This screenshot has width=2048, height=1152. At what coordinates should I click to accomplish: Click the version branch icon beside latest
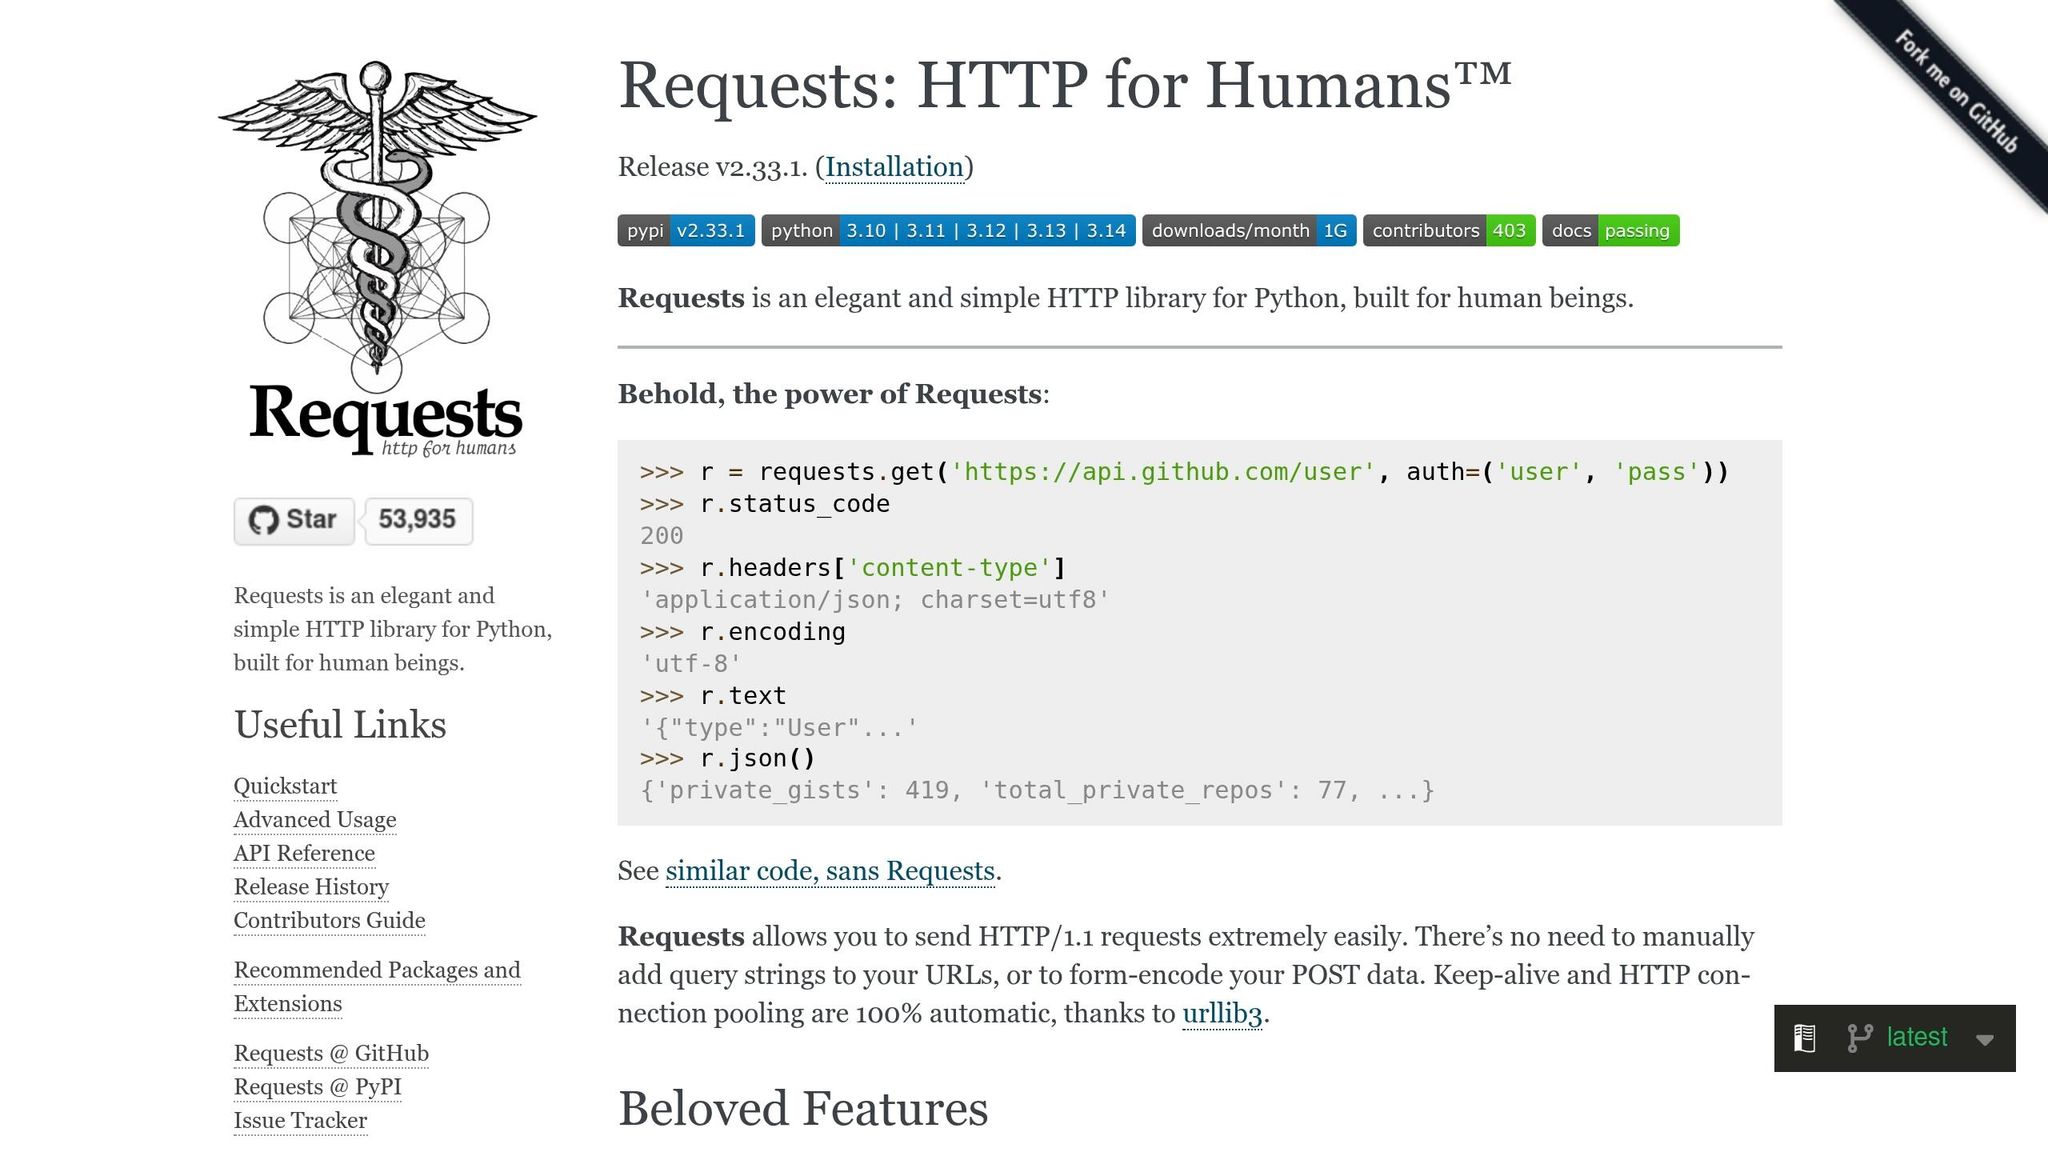pos(1859,1038)
